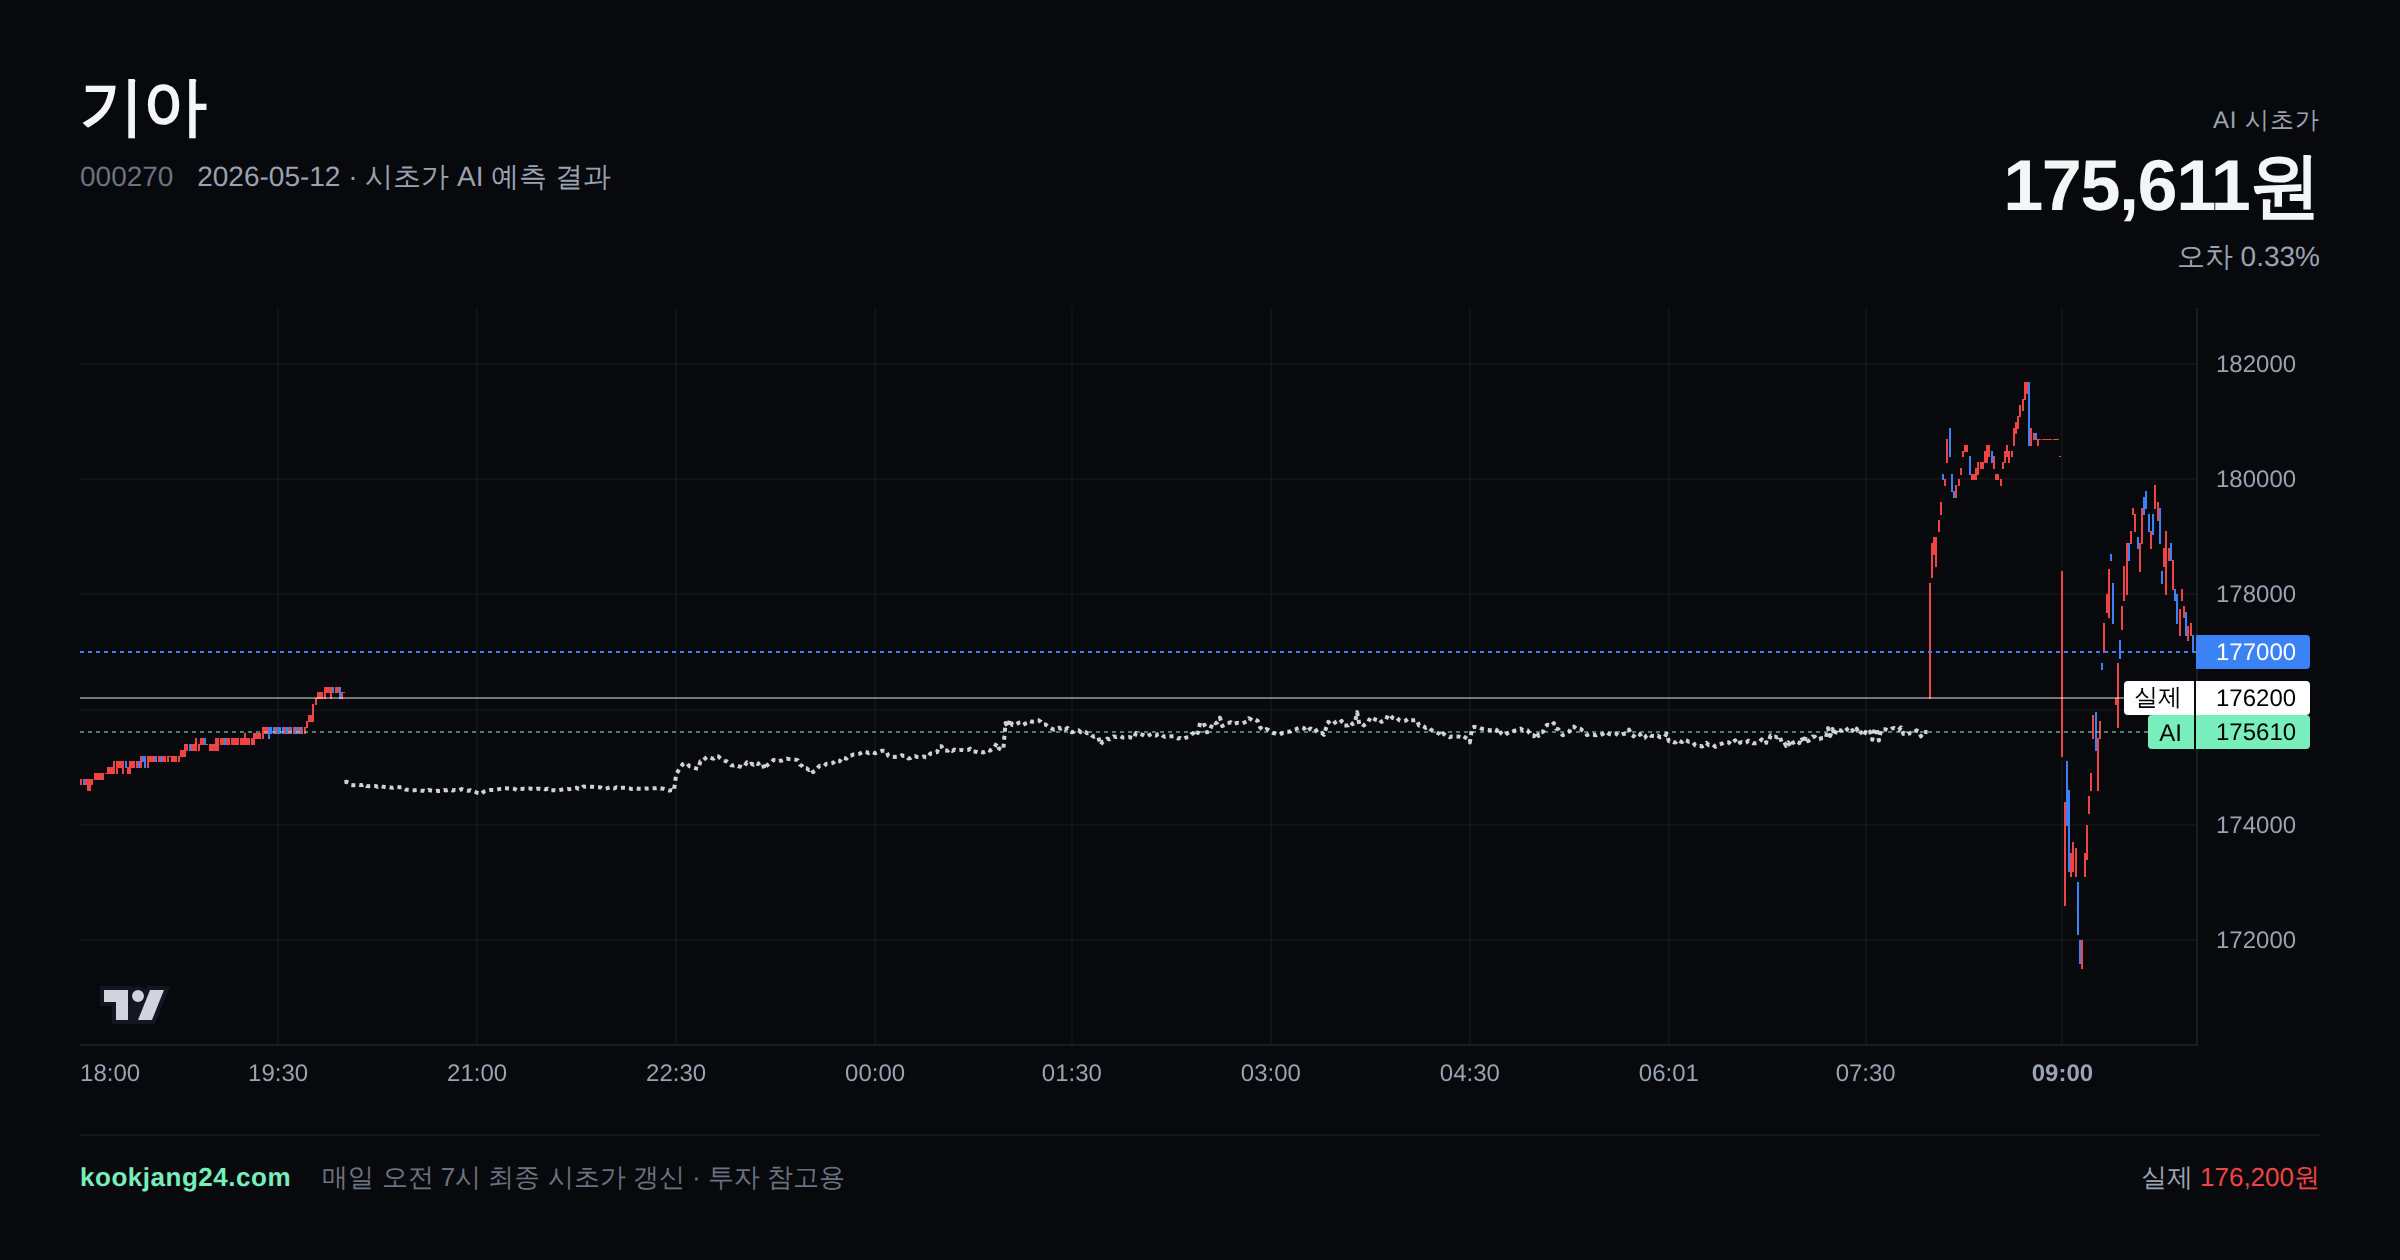Click the 2026-05-12 시초가 AI 예측 결과 subtitle
This screenshot has height=1260, width=2400.
point(404,177)
